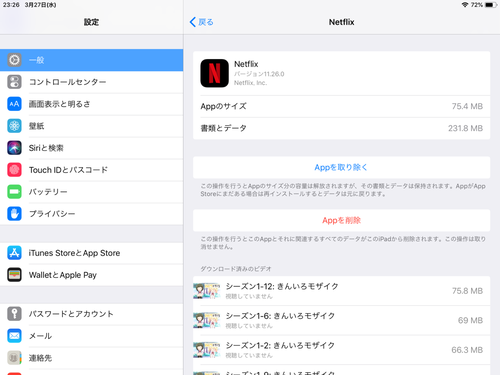Select 画面表示と明るさ settings row
500x375 pixels.
(x=91, y=104)
